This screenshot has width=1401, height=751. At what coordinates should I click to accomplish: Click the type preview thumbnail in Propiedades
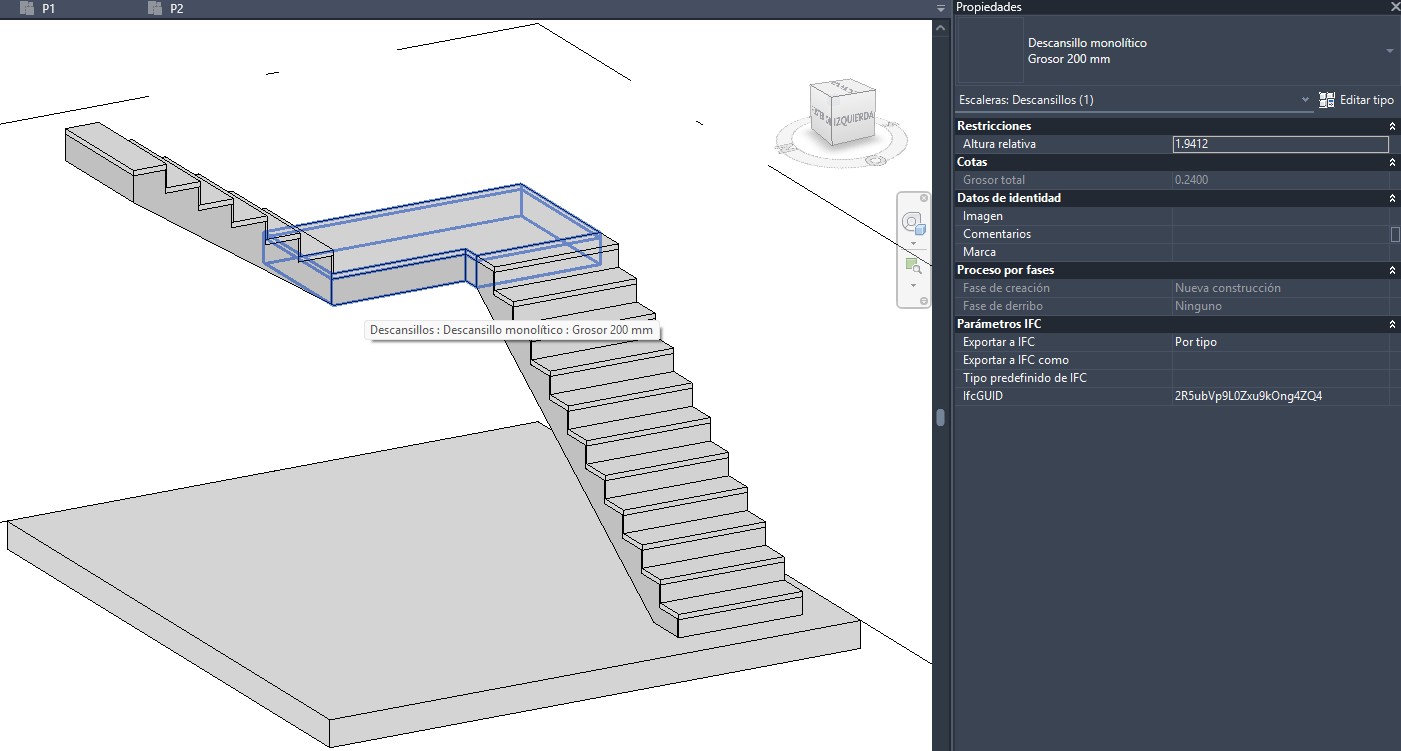pyautogui.click(x=990, y=51)
